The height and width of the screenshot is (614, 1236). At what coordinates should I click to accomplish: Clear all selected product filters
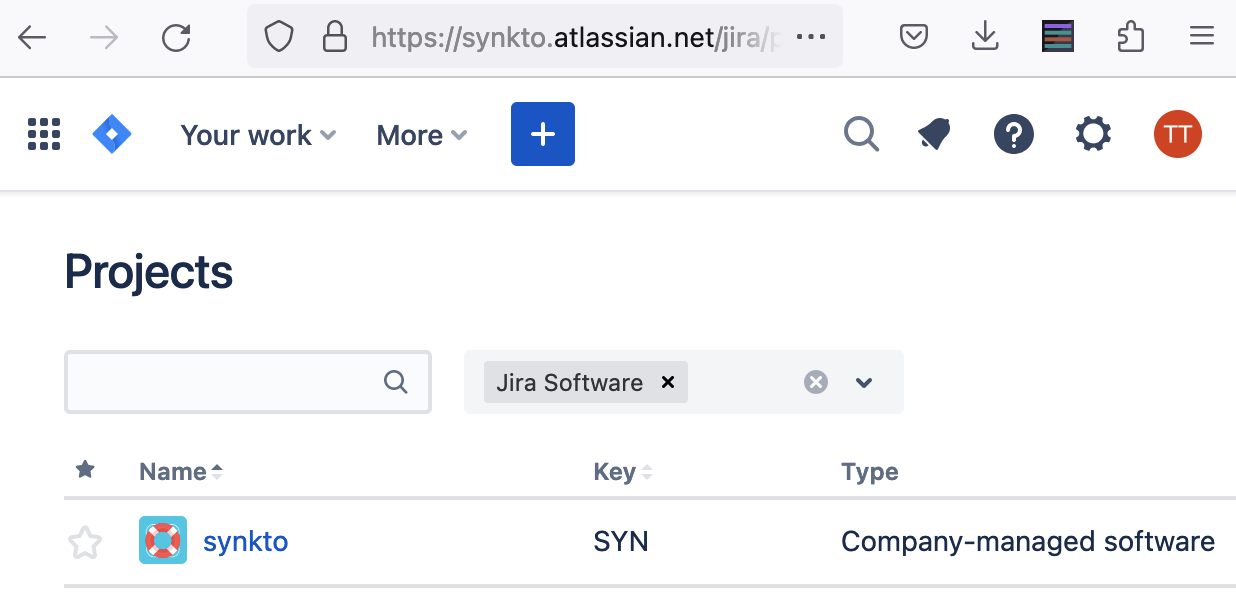pos(816,382)
